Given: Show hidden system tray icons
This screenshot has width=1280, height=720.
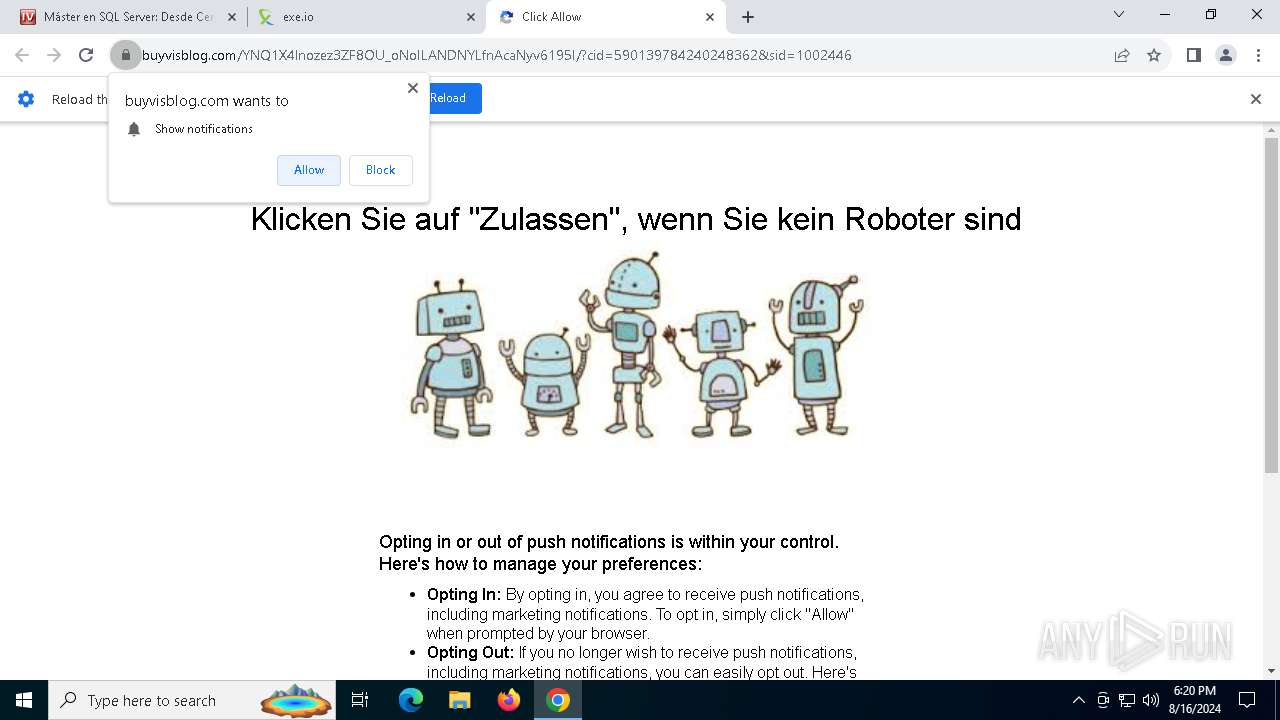Looking at the screenshot, I should [x=1078, y=700].
